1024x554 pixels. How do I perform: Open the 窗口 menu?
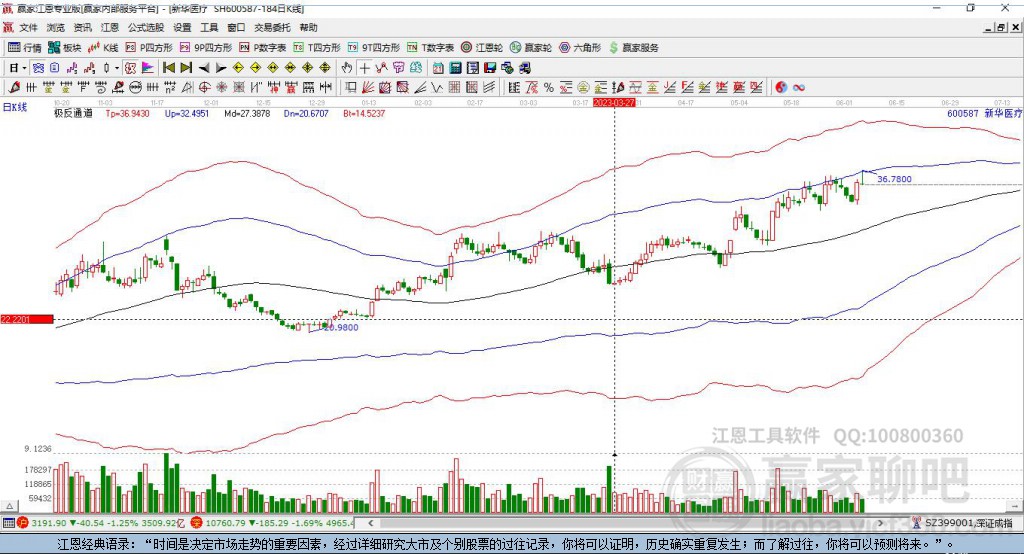click(236, 27)
